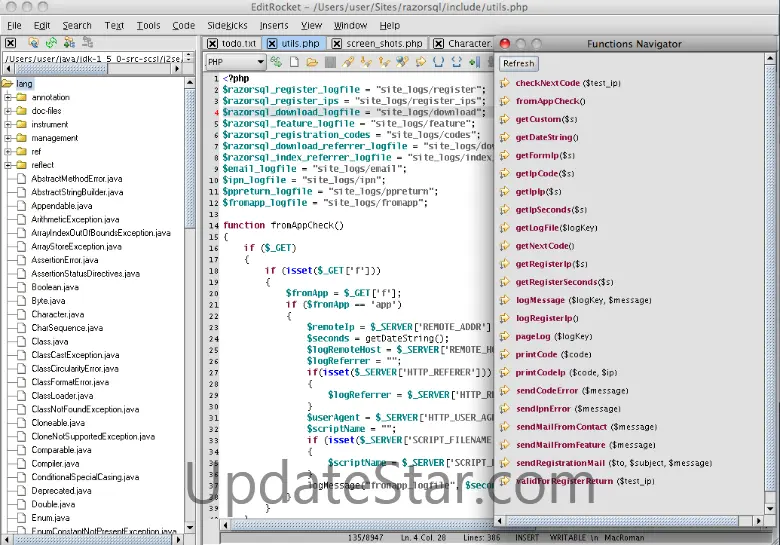
Task: Jump to getCustom($s) function
Action: 546,119
